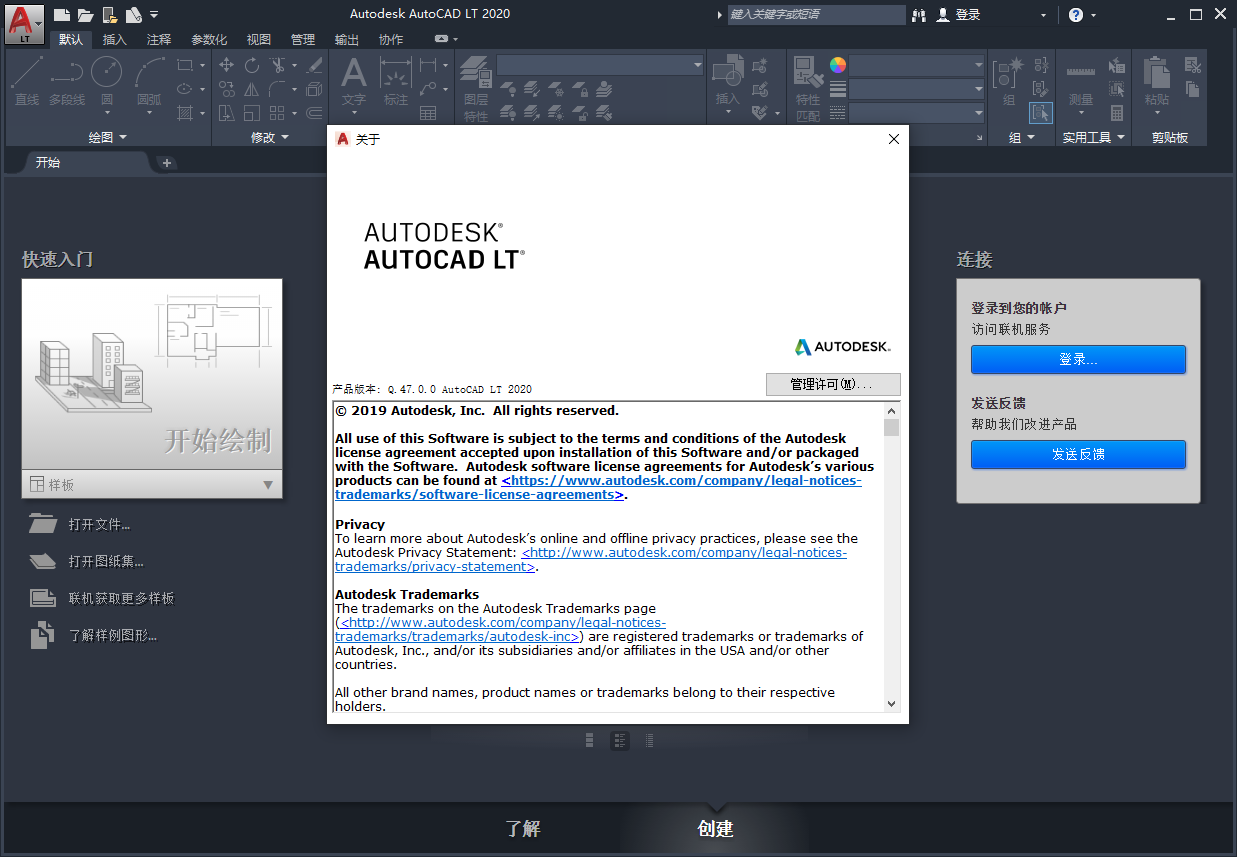Click the license text scrollbar down arrow
The height and width of the screenshot is (857, 1237).
coord(891,703)
